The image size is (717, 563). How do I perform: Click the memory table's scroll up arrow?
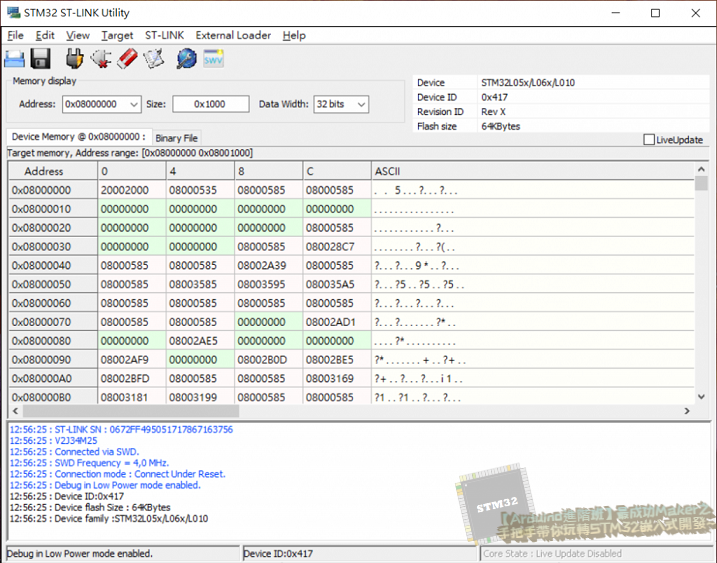pyautogui.click(x=701, y=169)
